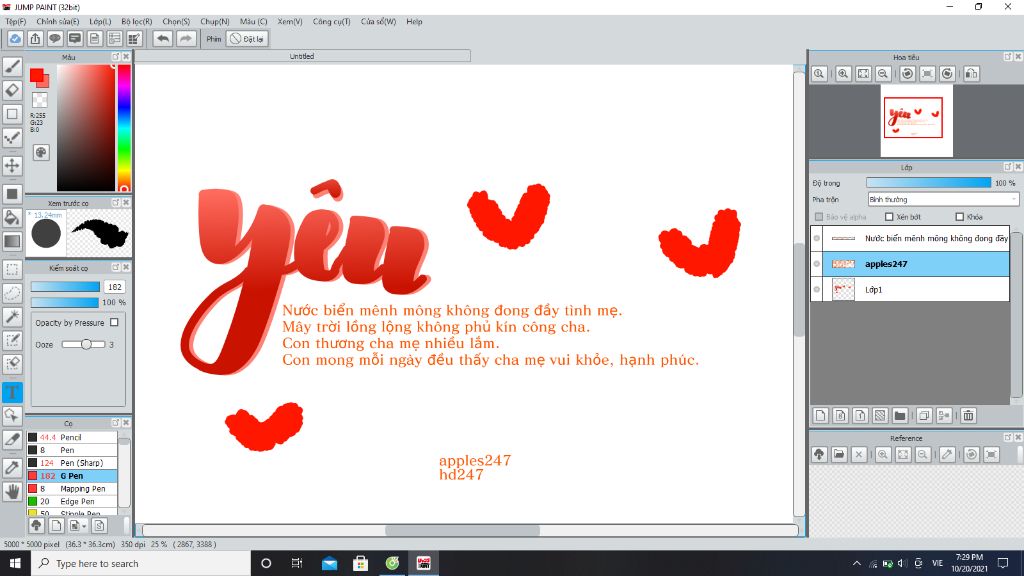Toggle visibility of Lớp1 layer

[x=817, y=289]
